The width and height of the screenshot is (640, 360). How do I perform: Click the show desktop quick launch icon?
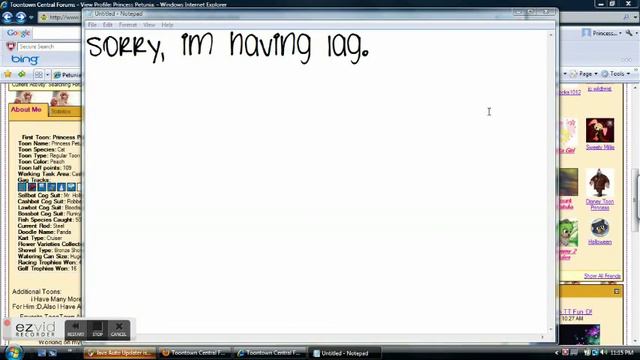41,353
